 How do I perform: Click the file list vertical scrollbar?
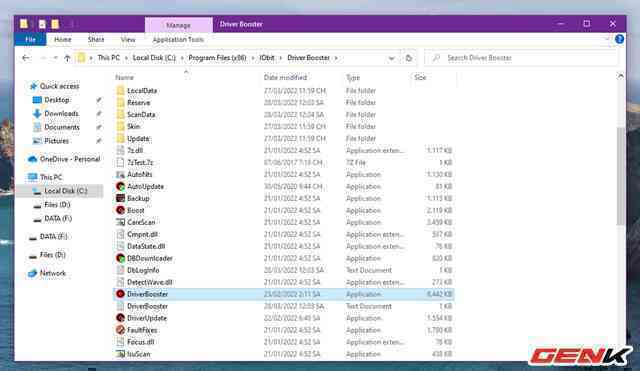[620, 176]
